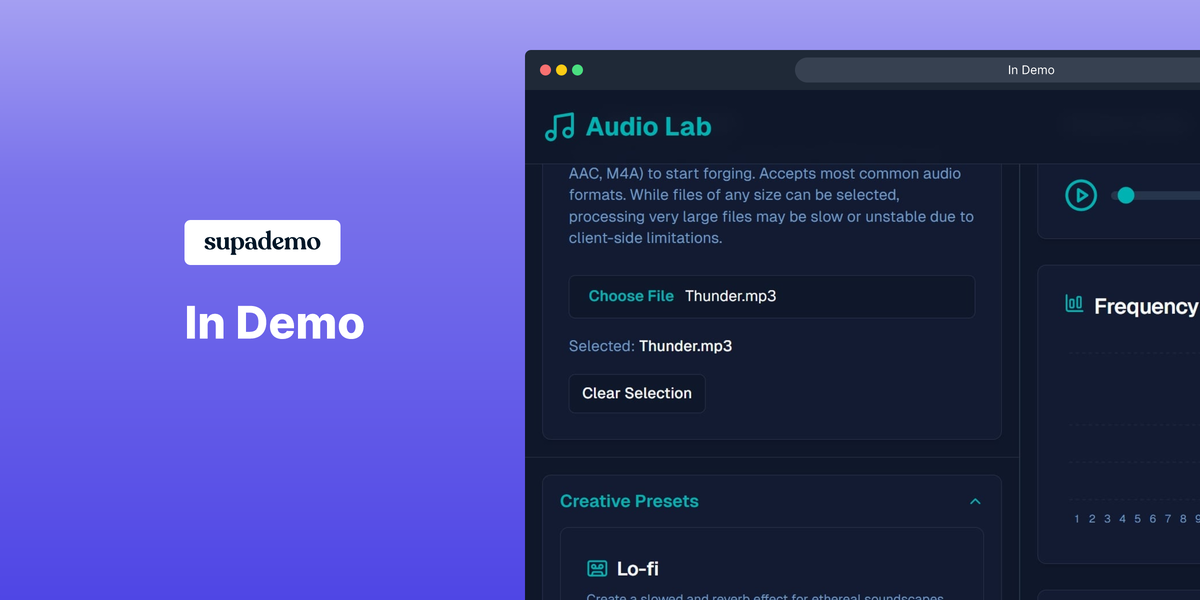Play the audio with the play button

pos(1081,195)
